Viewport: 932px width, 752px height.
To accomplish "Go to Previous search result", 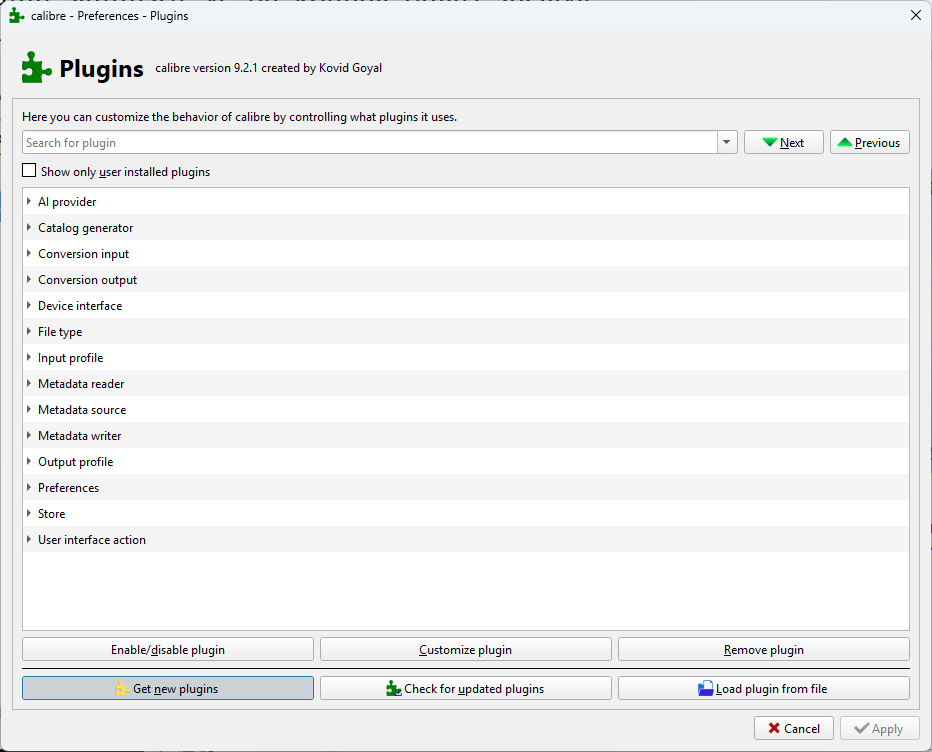I will tap(869, 143).
